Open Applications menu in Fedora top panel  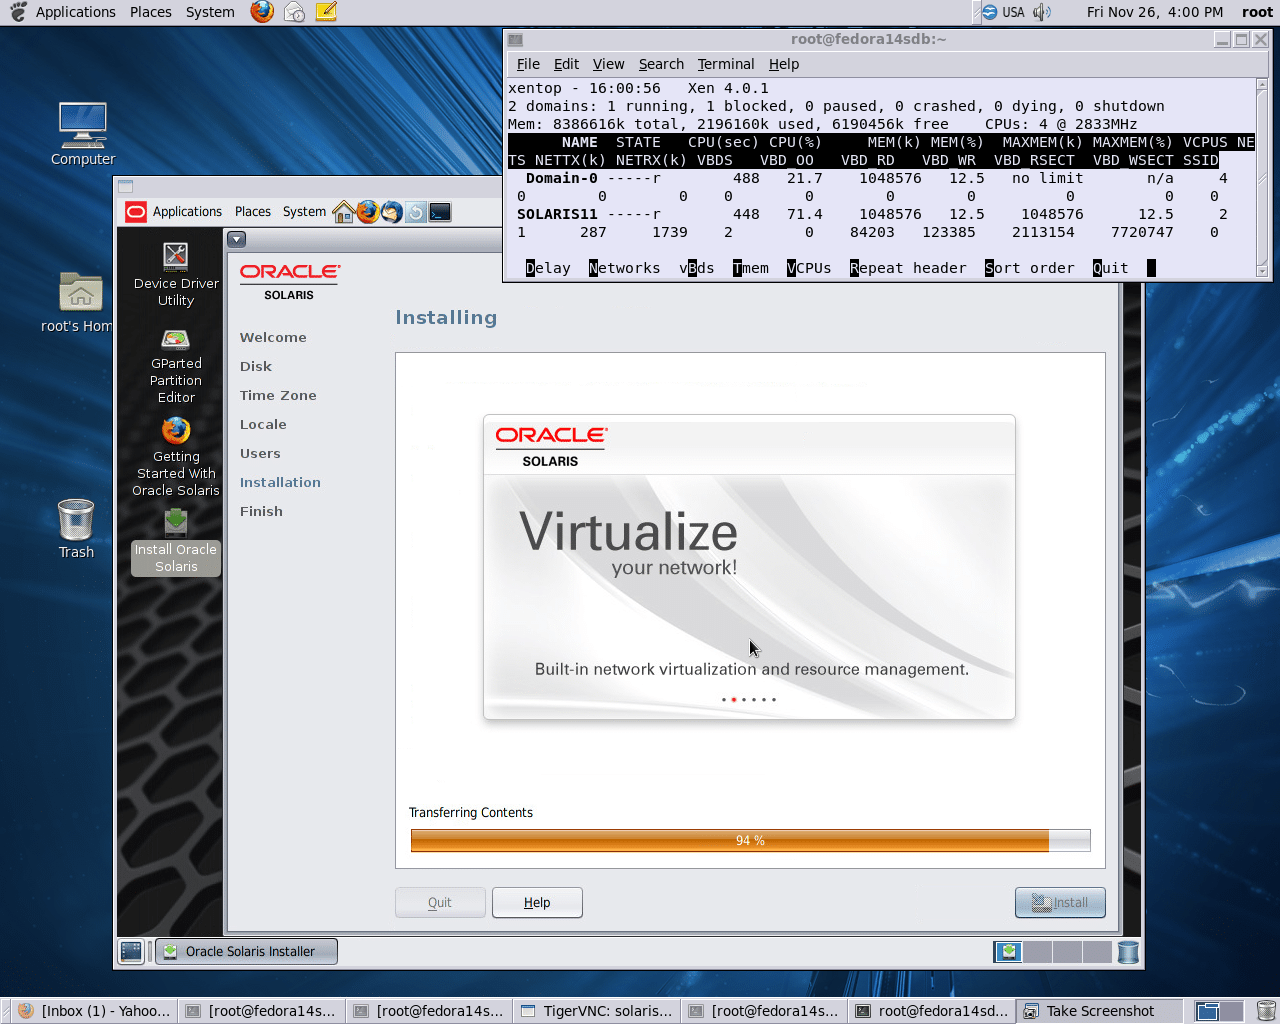click(76, 12)
